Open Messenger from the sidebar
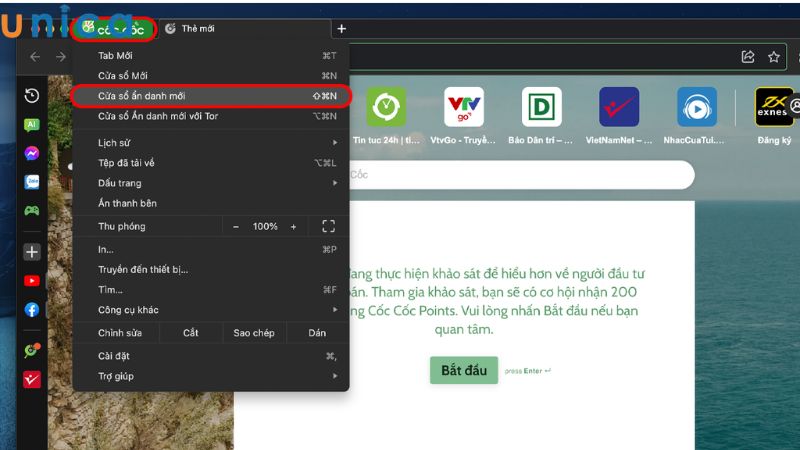Viewport: 800px width, 450px height. coord(32,153)
